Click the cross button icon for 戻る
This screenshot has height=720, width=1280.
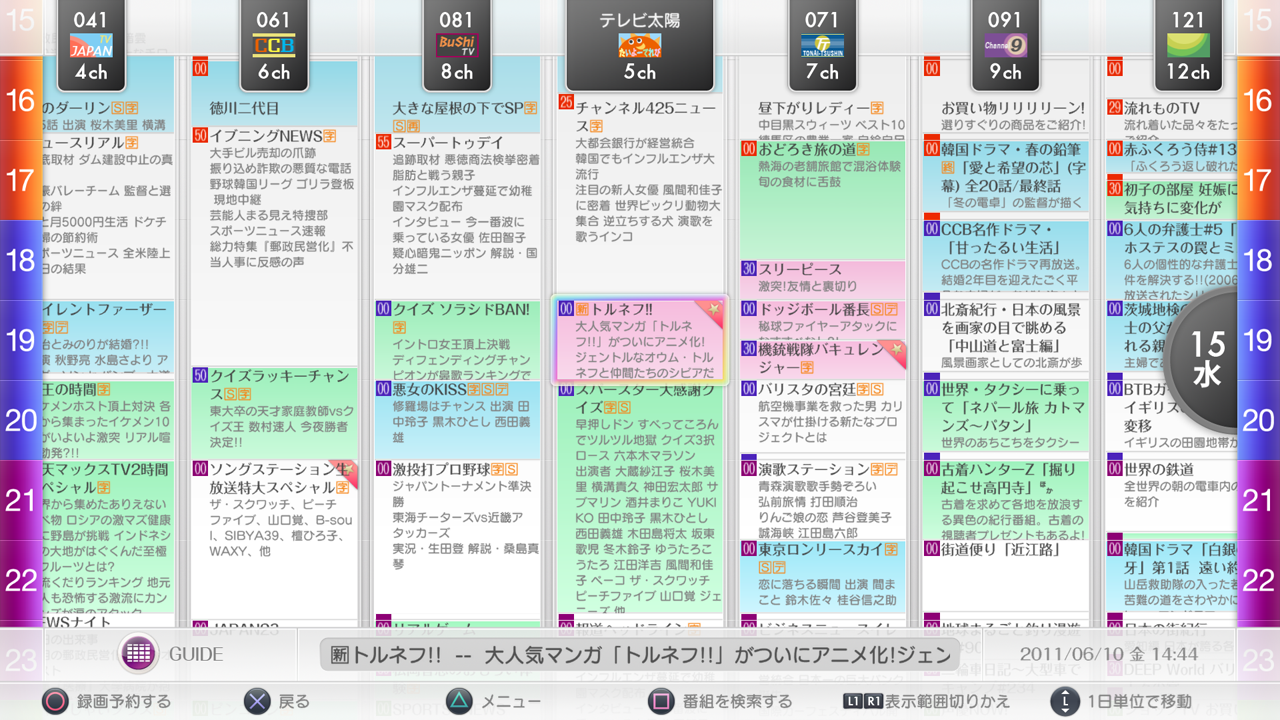click(257, 702)
